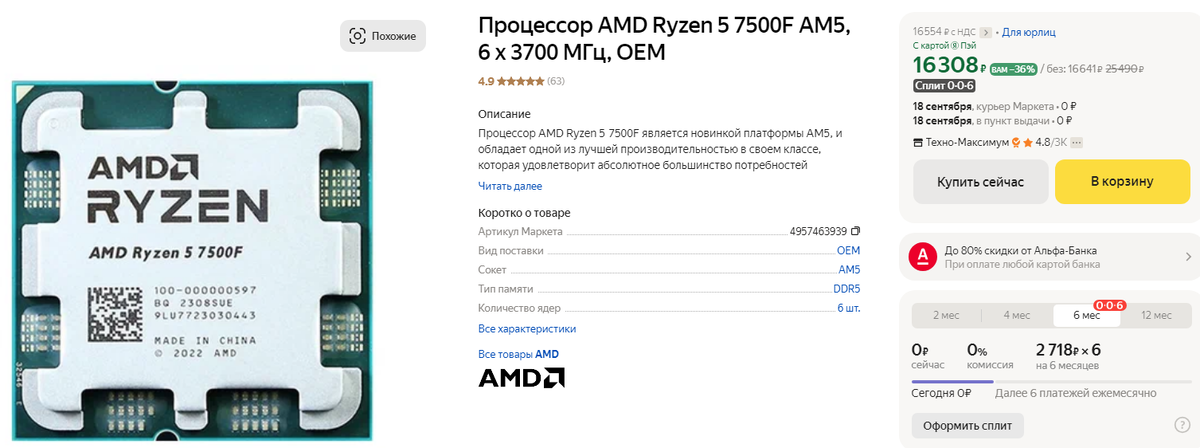
Task: Click the split payment progress bar
Action: coord(1051,380)
